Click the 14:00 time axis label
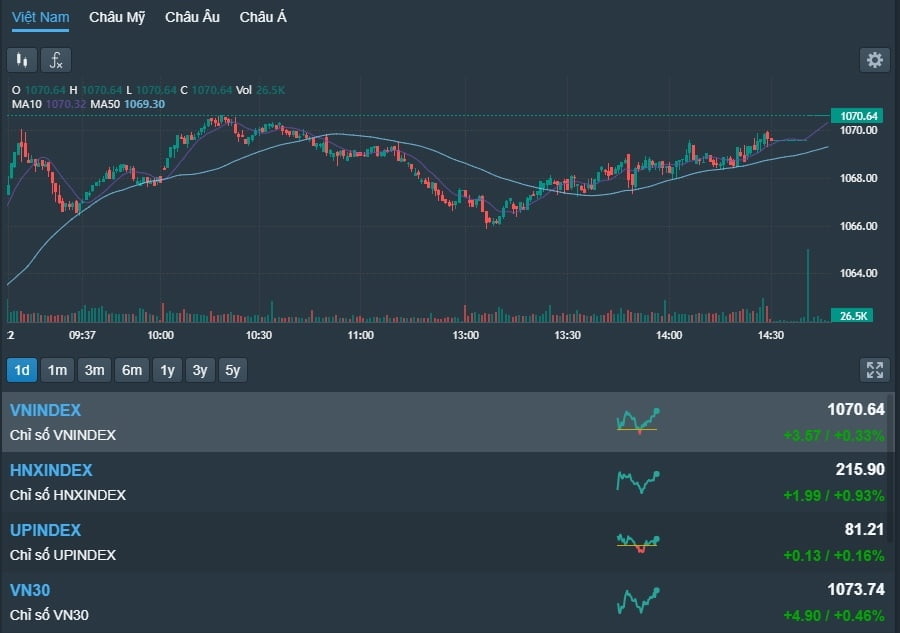 (x=669, y=335)
